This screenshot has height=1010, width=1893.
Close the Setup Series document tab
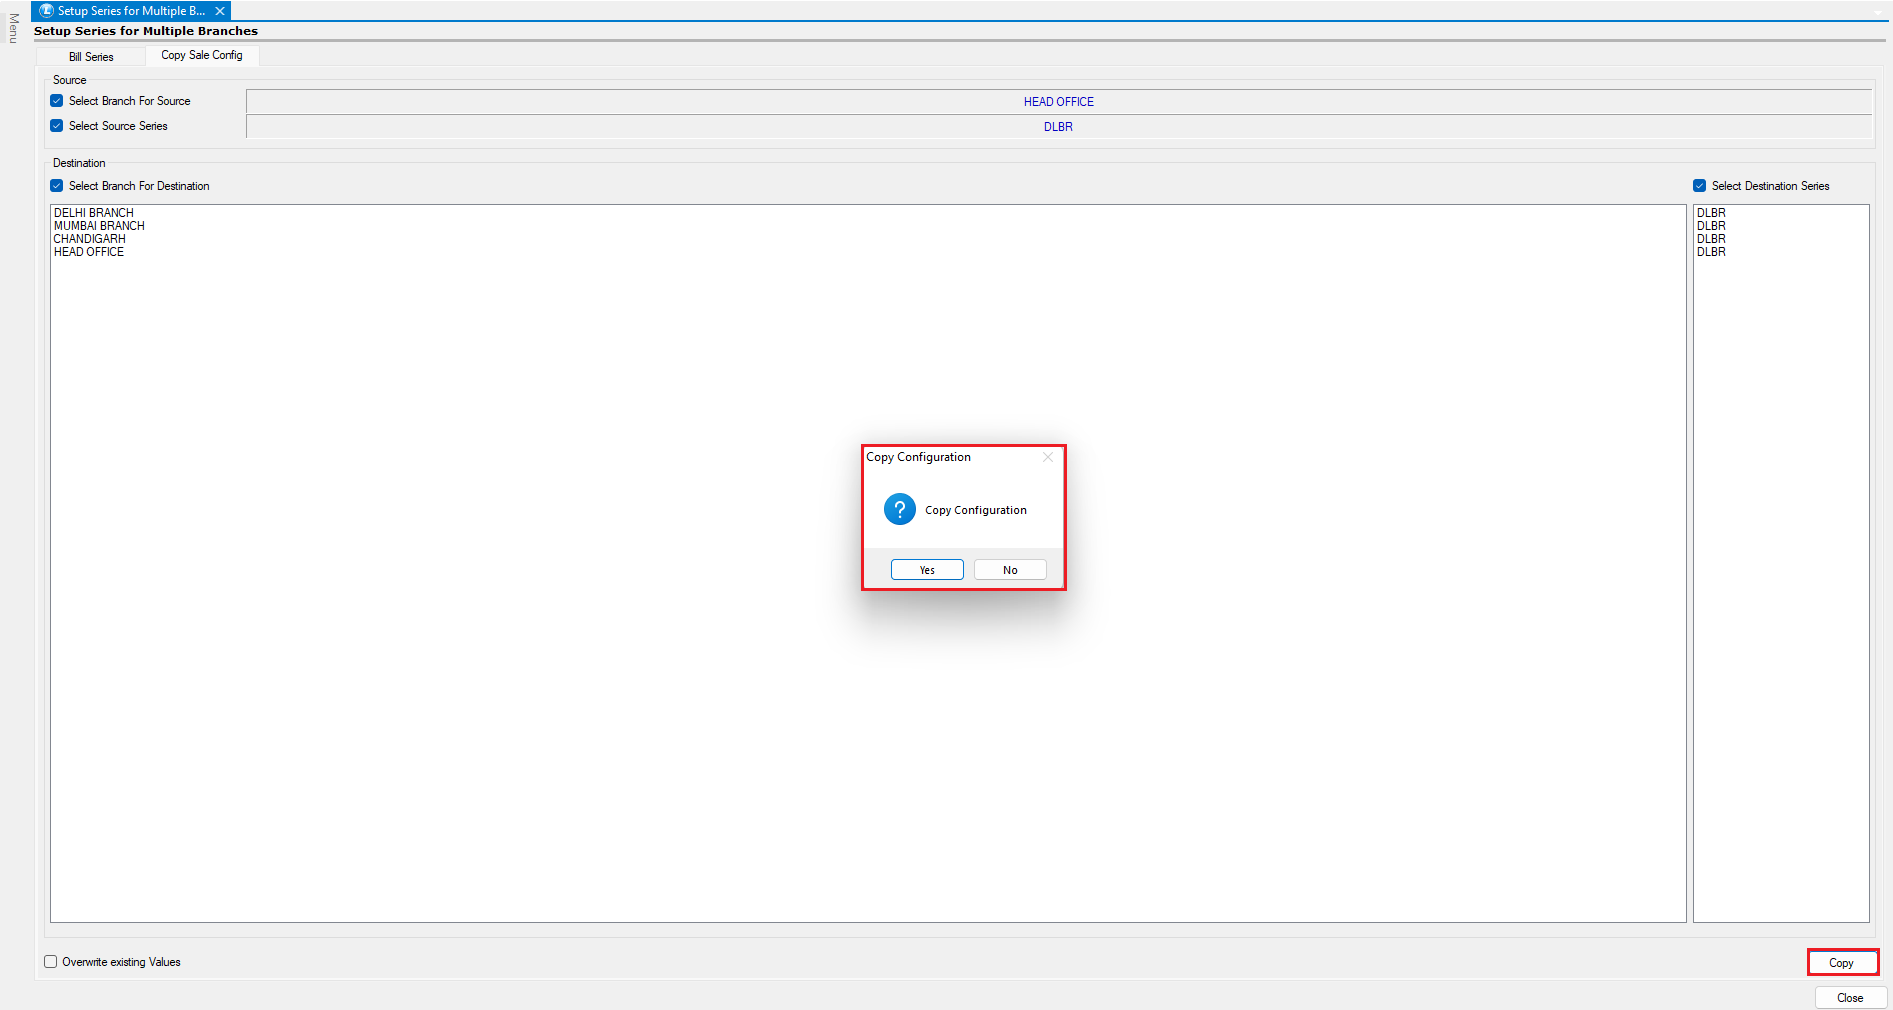point(220,11)
